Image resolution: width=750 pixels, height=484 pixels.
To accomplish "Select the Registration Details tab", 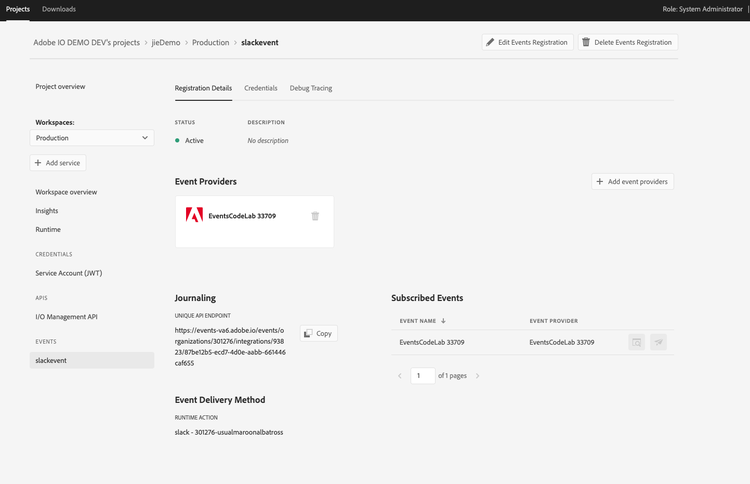I will pyautogui.click(x=203, y=88).
